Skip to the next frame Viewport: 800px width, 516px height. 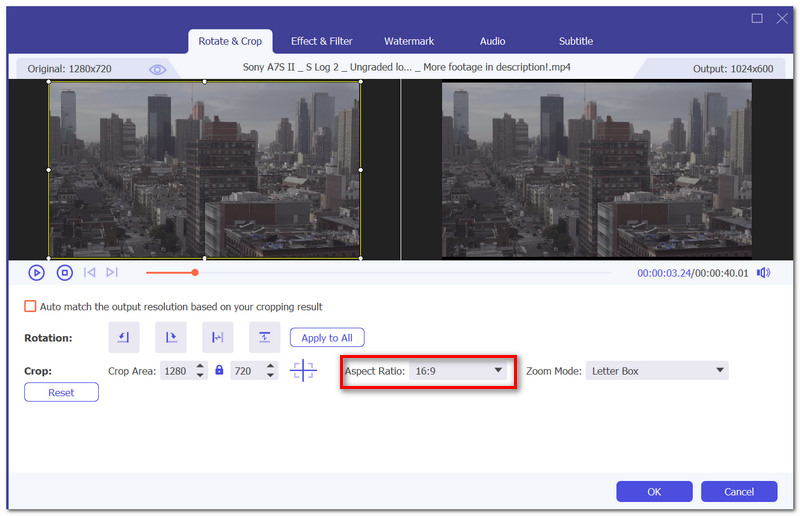coord(112,273)
